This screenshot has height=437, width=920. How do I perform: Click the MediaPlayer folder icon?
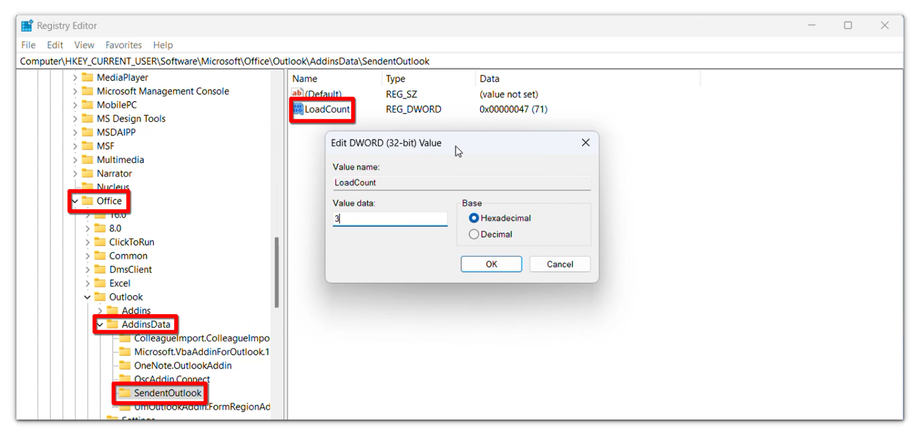[x=87, y=77]
